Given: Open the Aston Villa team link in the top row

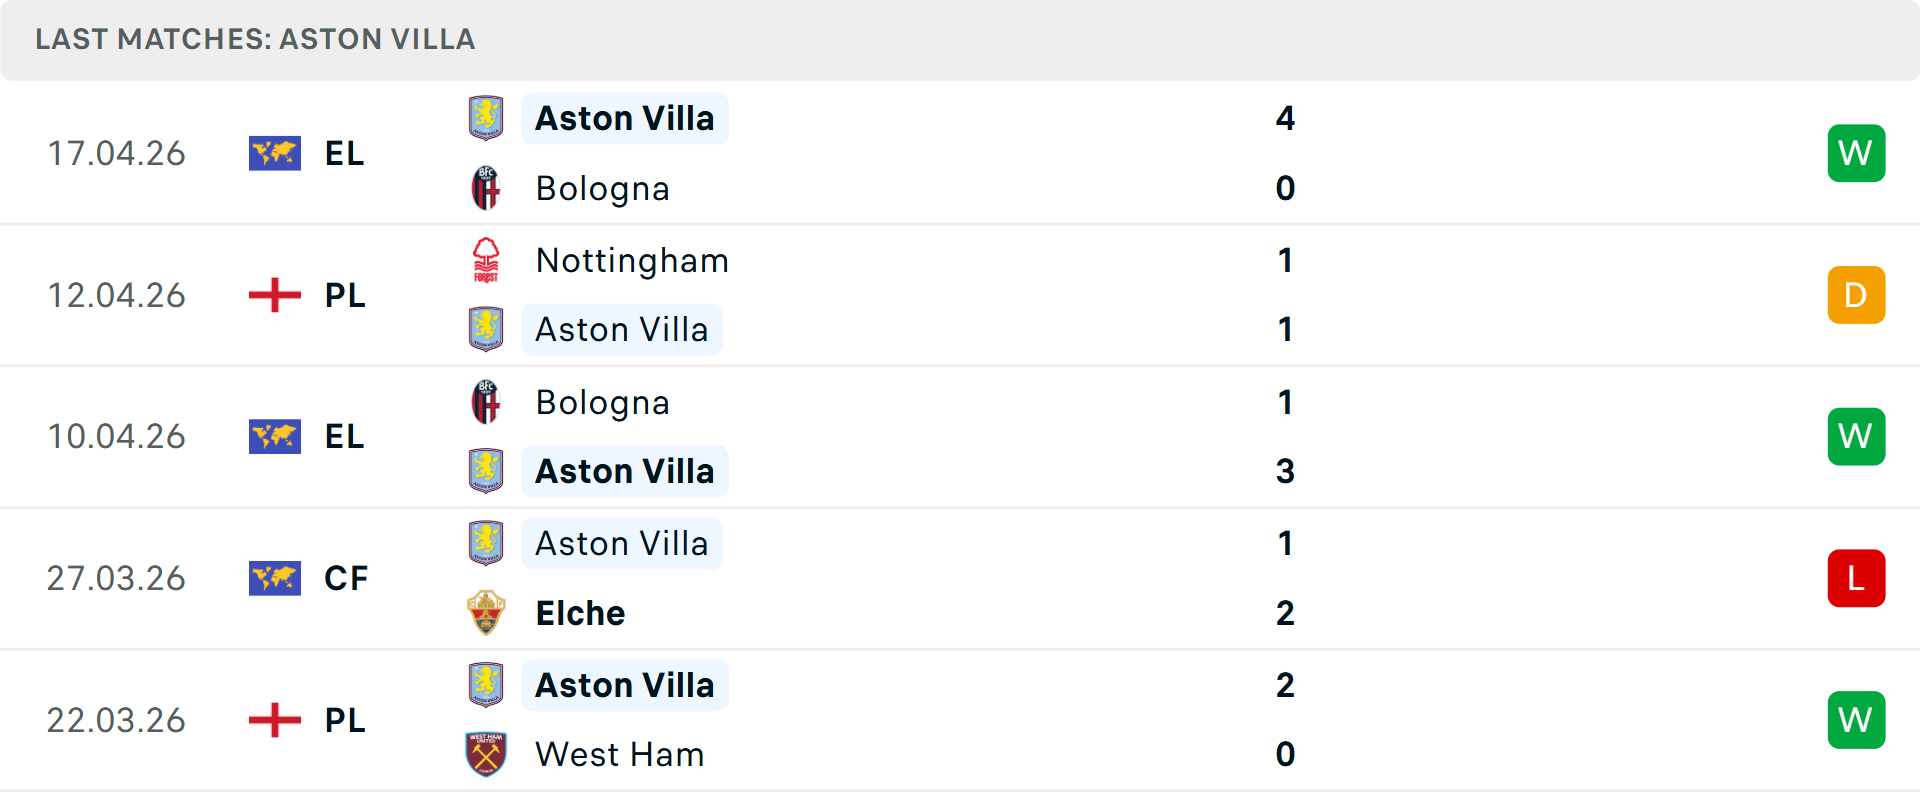Looking at the screenshot, I should click(x=625, y=118).
